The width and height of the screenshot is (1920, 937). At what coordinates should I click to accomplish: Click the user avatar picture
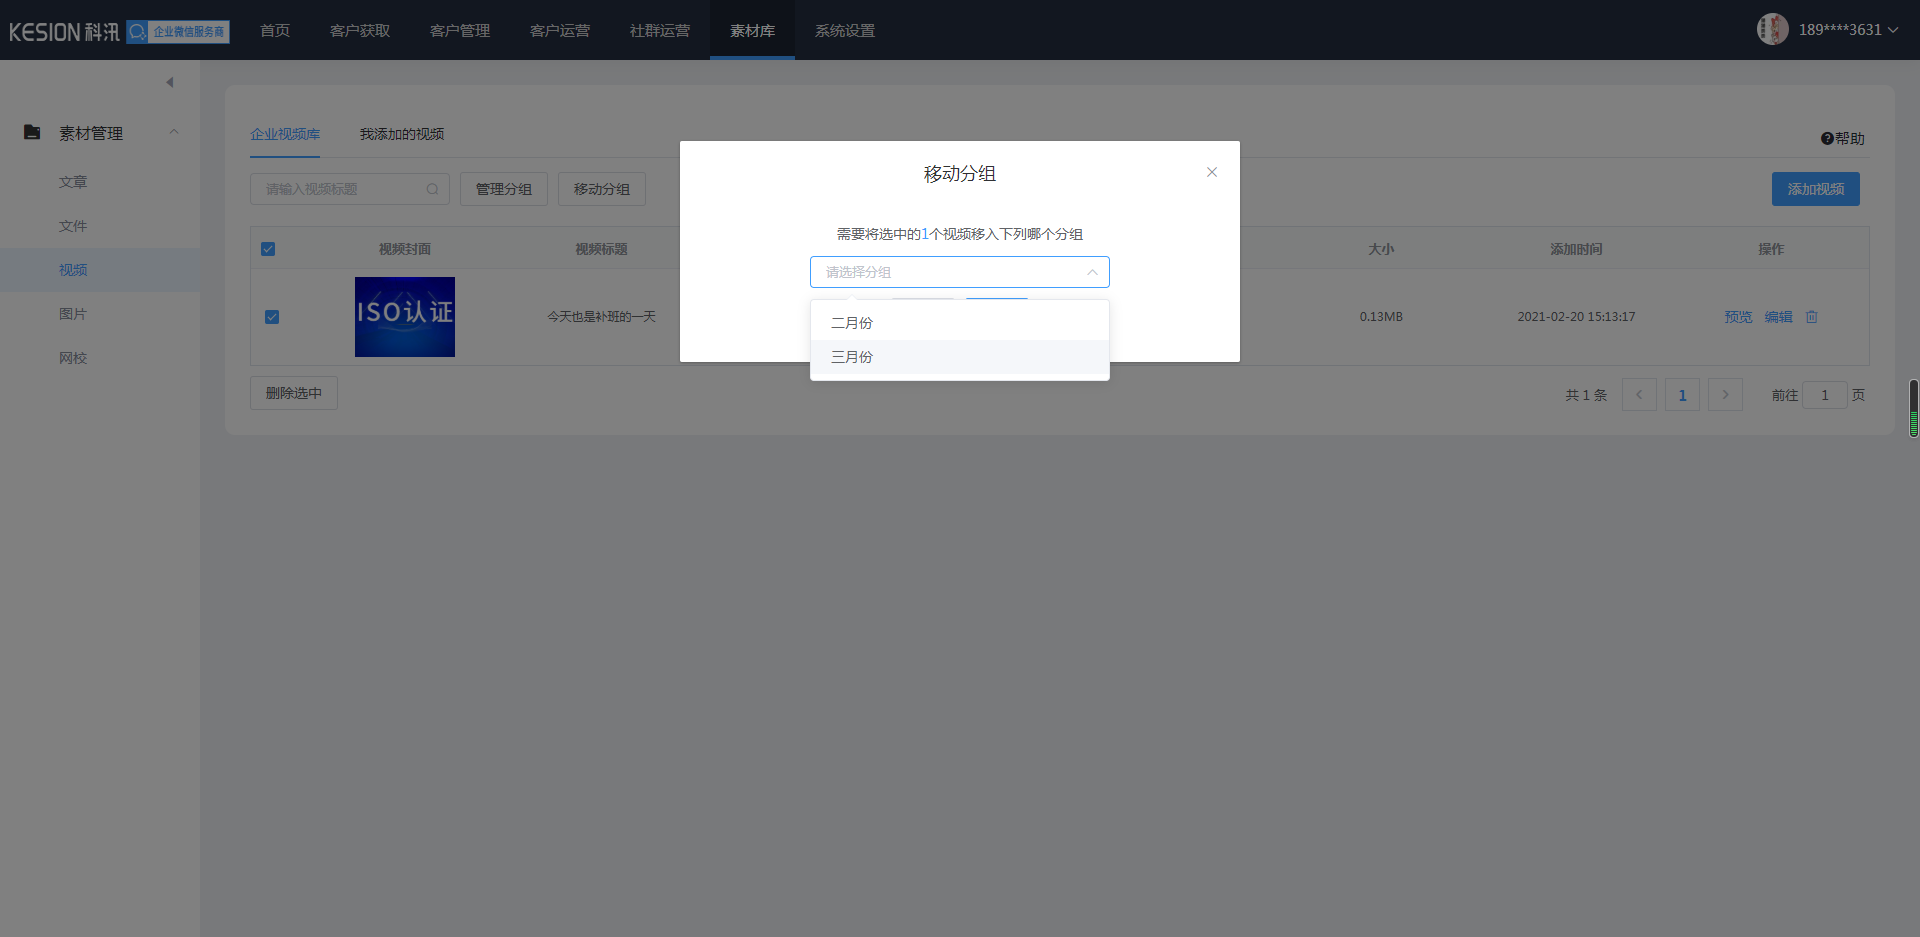[1772, 29]
